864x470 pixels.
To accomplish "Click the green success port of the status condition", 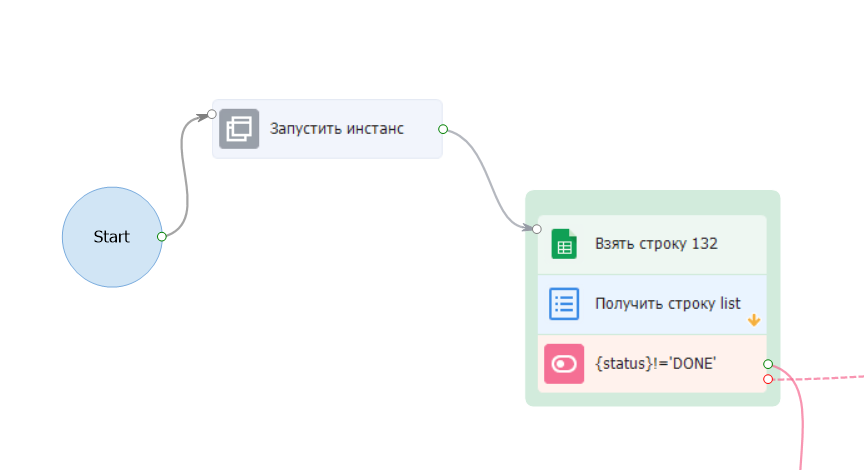I will click(768, 364).
